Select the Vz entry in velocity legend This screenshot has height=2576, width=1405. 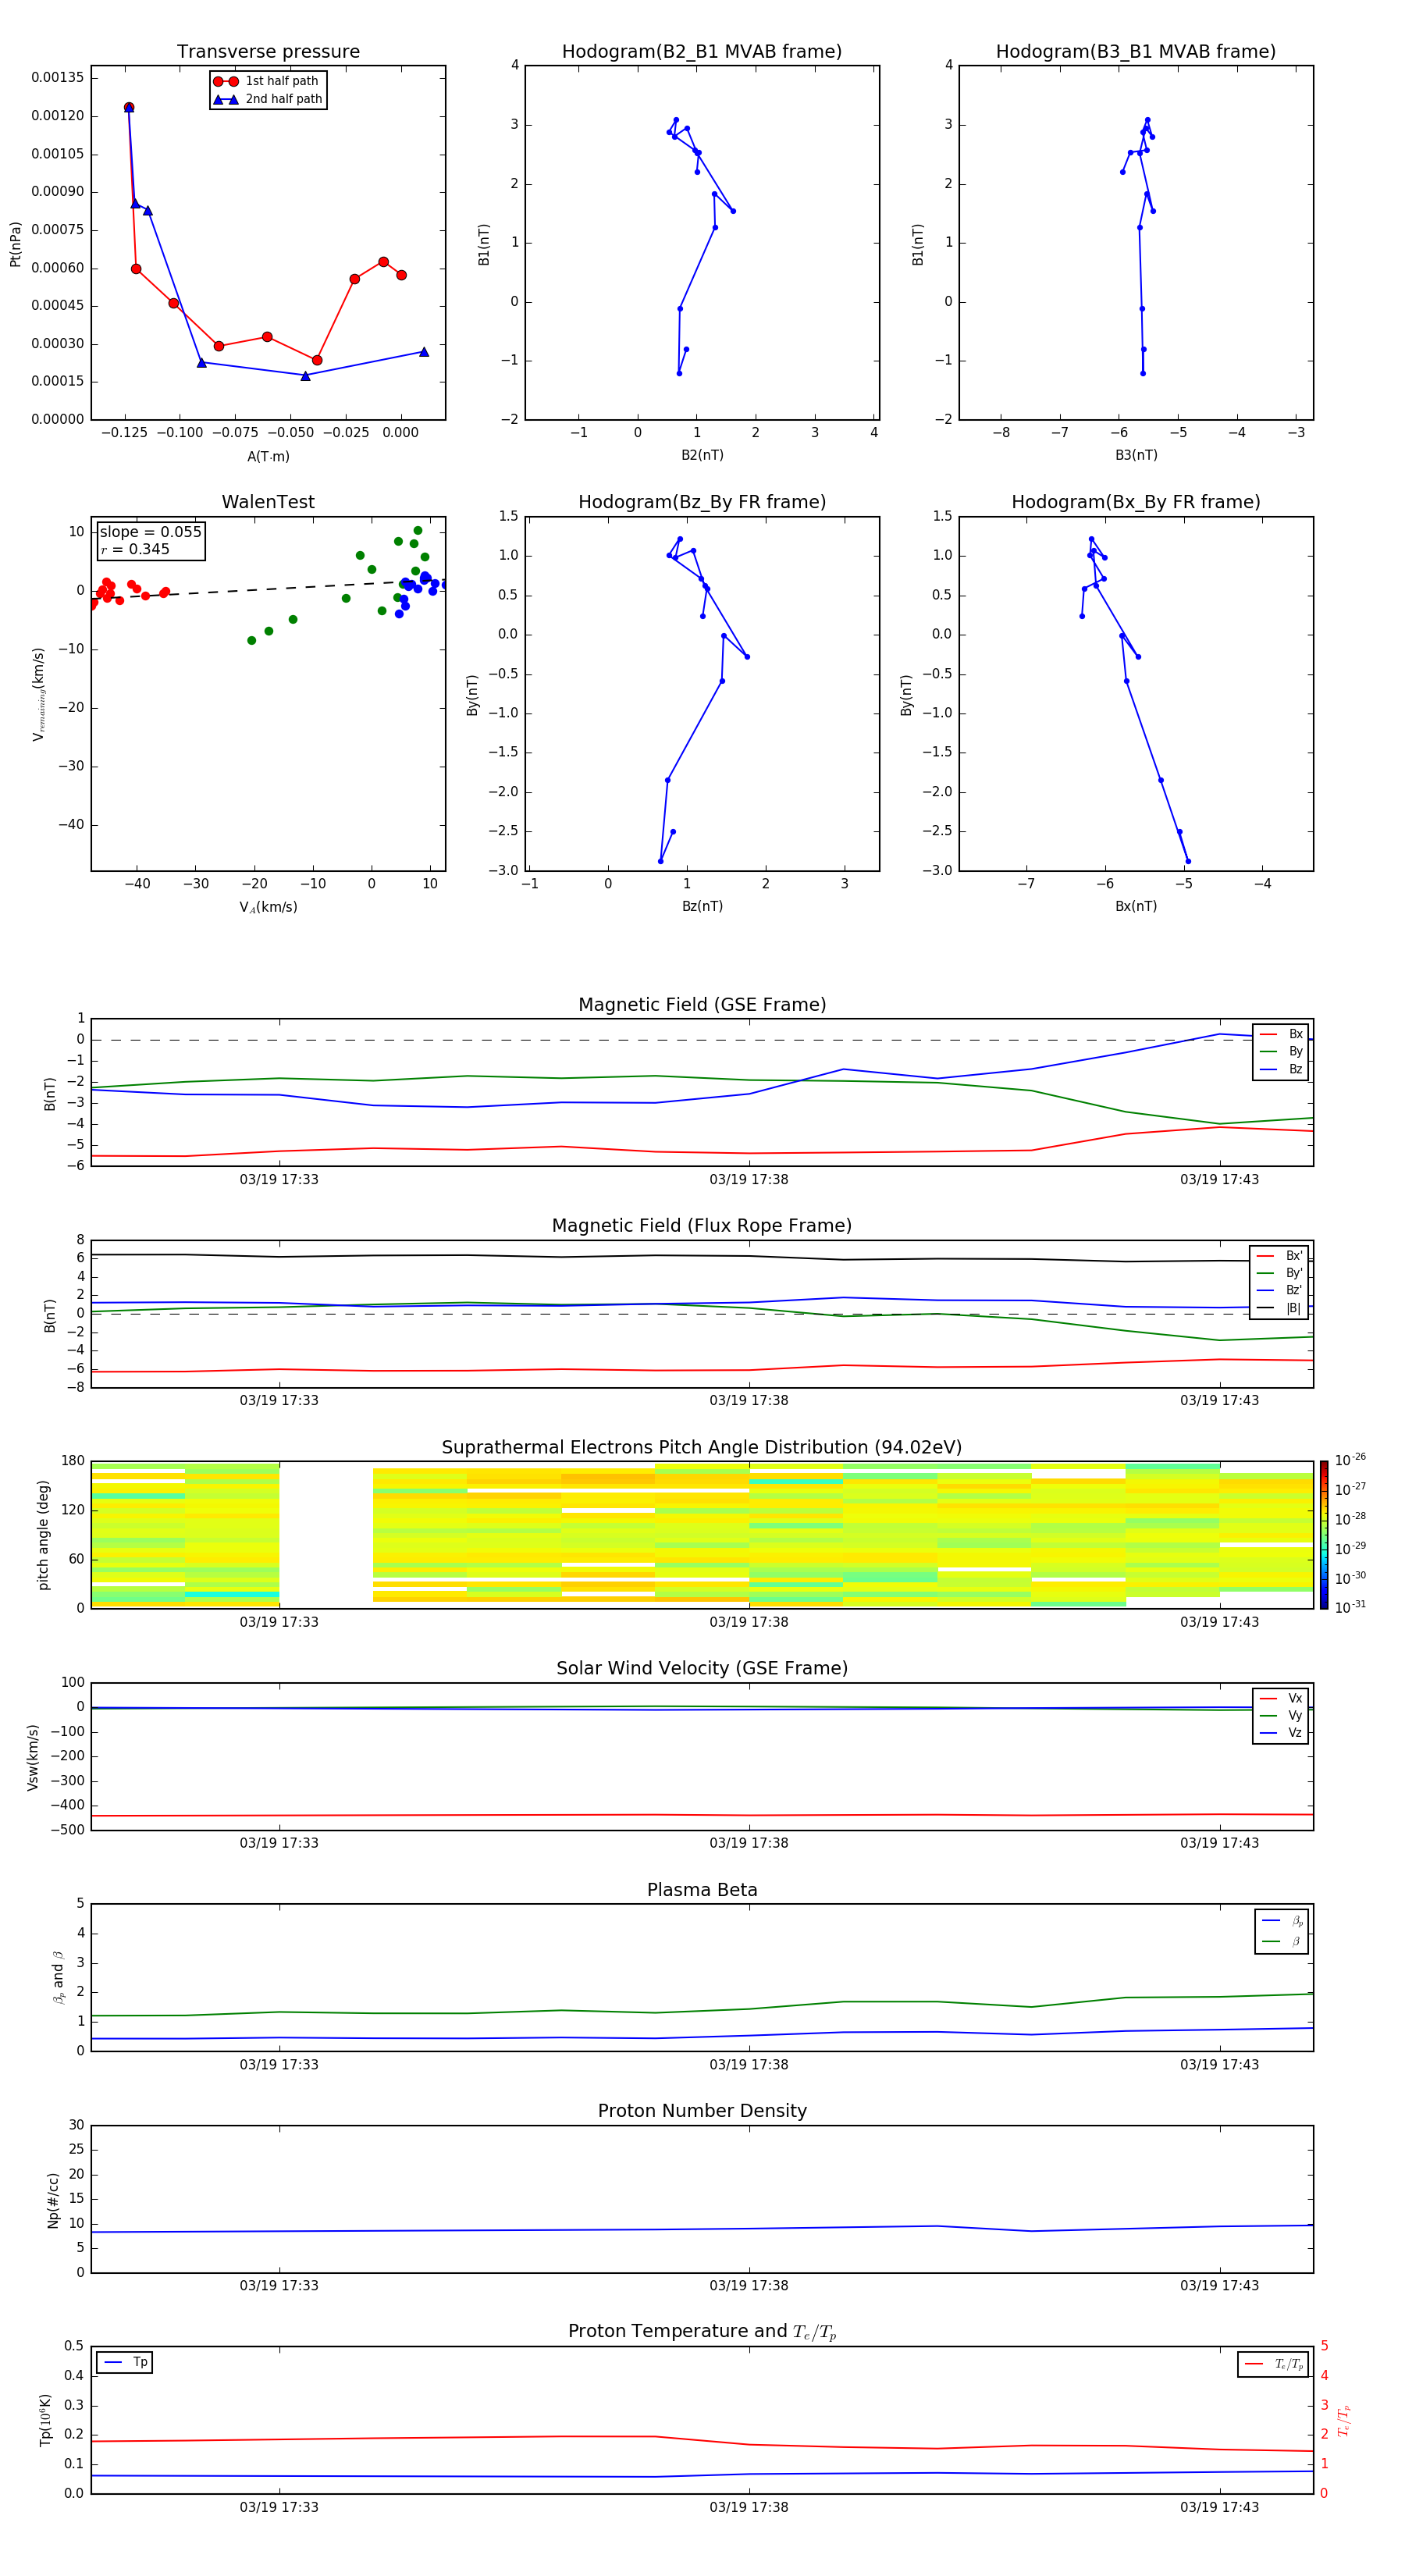coord(1281,1733)
